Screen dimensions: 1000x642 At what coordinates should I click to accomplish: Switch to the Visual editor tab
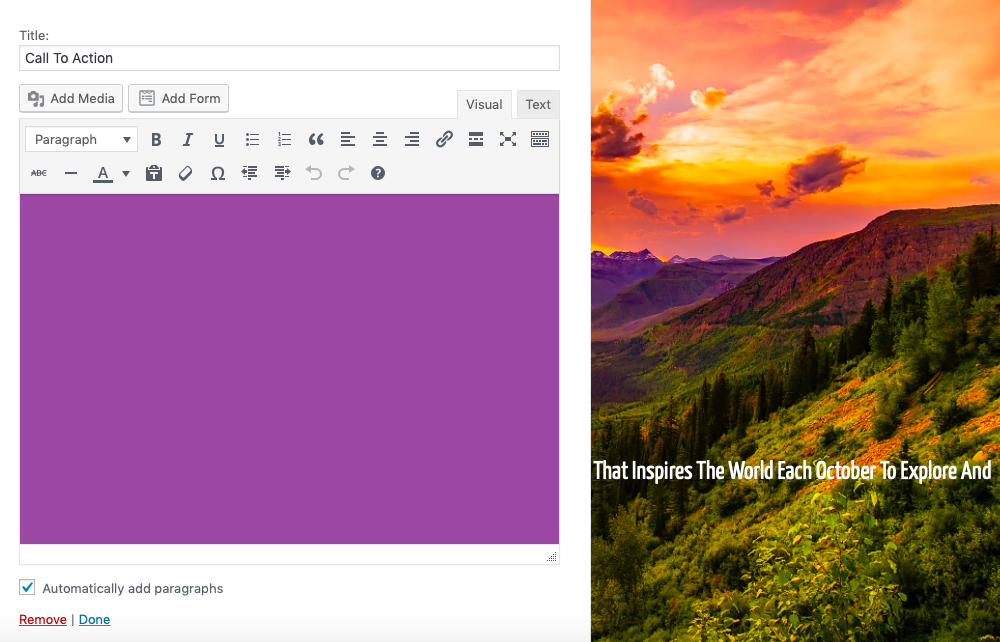pyautogui.click(x=484, y=105)
